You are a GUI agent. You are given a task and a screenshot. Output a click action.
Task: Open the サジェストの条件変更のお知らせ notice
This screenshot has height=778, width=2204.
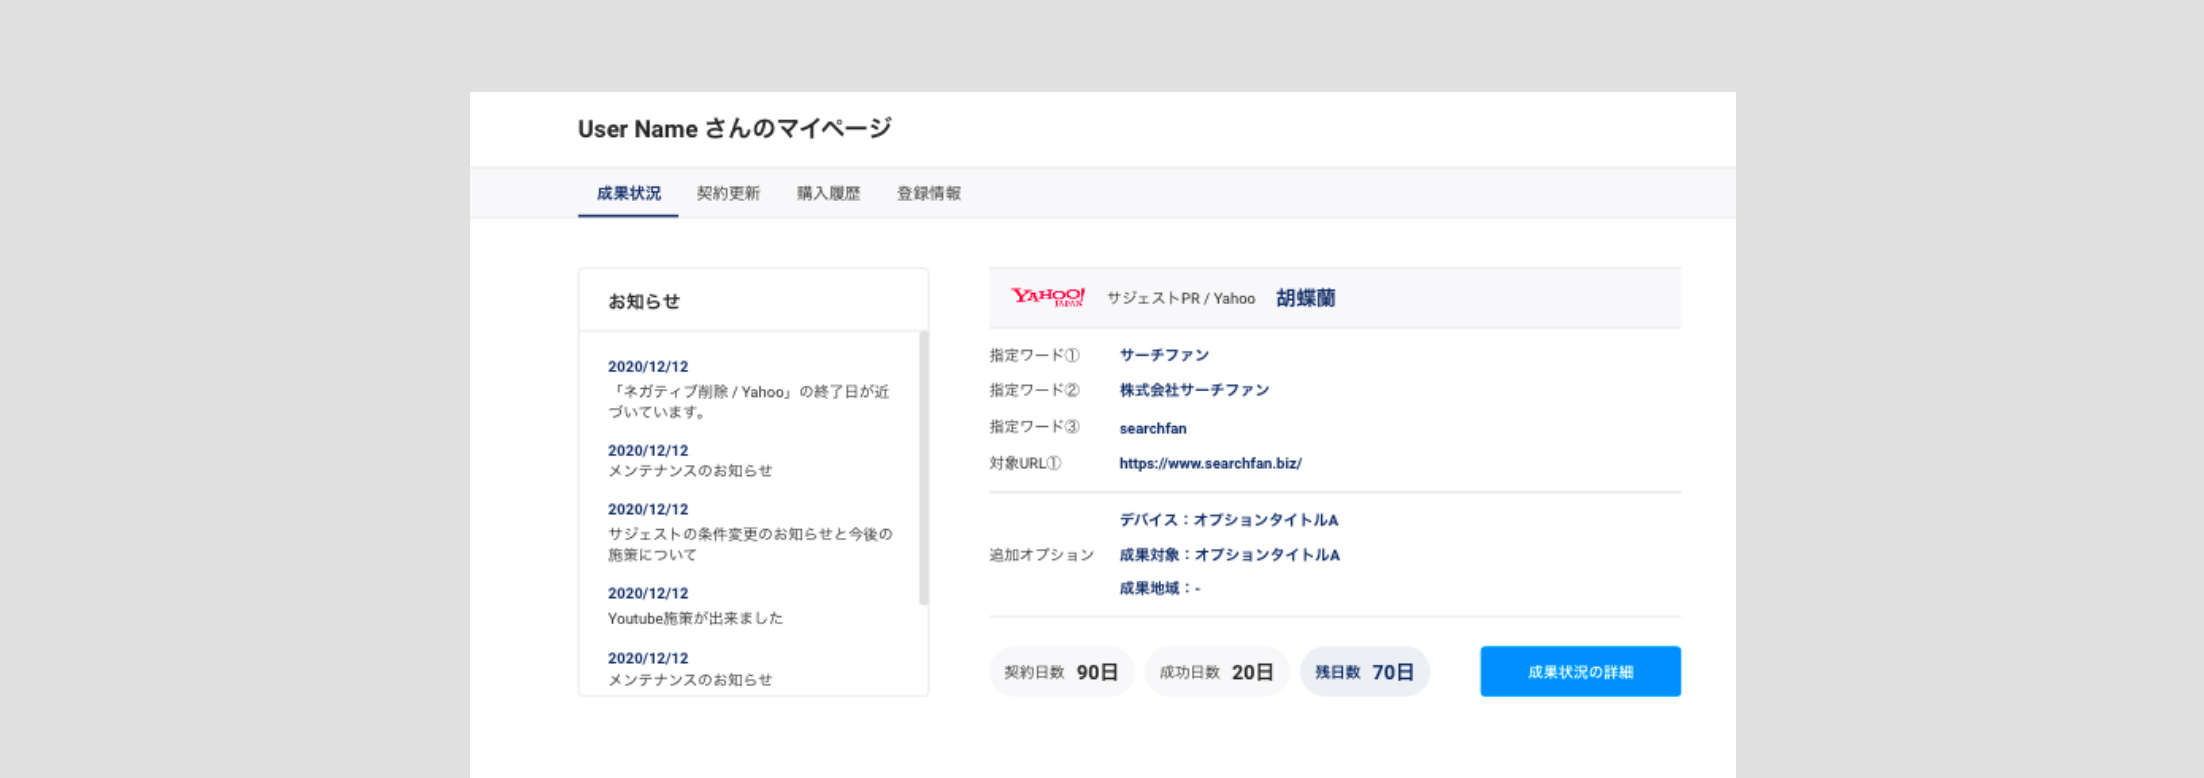pyautogui.click(x=750, y=544)
